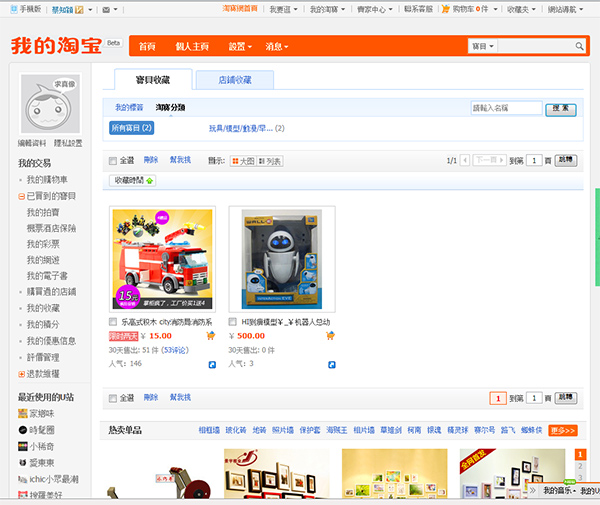The image size is (600, 505).
Task: Click the 53 reviews link on fire truck item
Action: tap(175, 350)
